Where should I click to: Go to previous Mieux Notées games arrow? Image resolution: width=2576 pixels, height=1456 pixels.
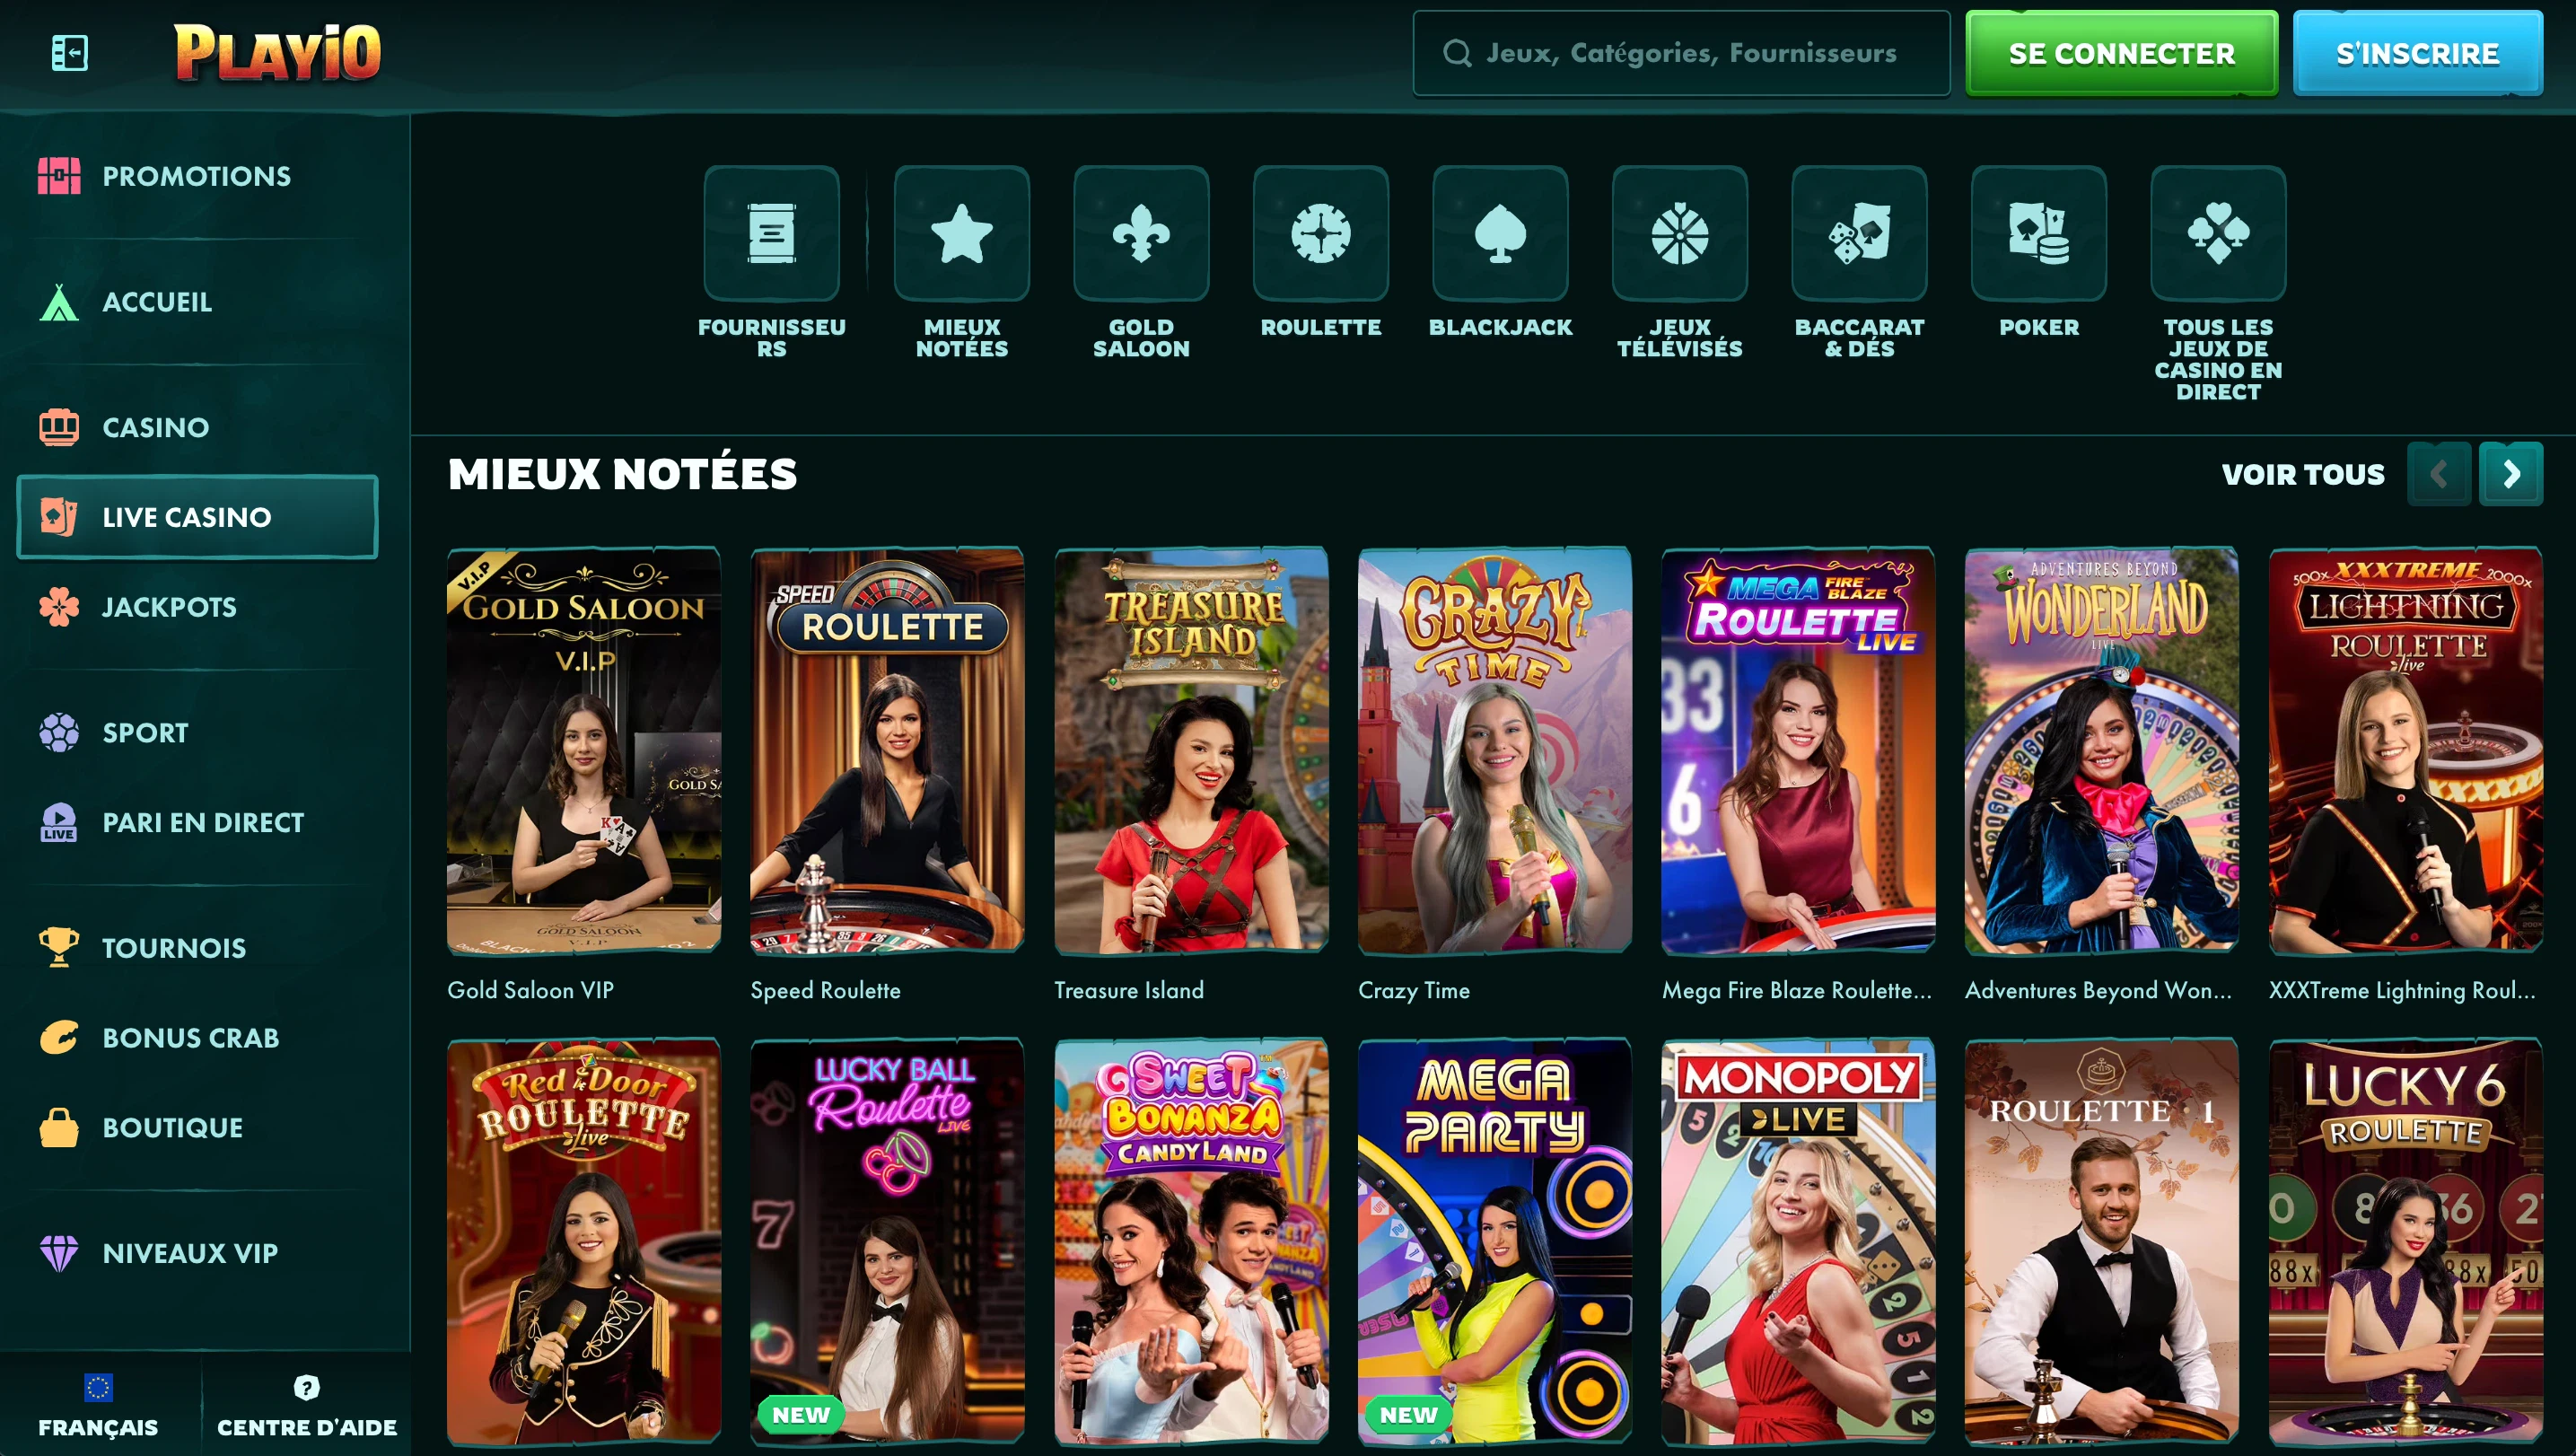(x=2439, y=474)
